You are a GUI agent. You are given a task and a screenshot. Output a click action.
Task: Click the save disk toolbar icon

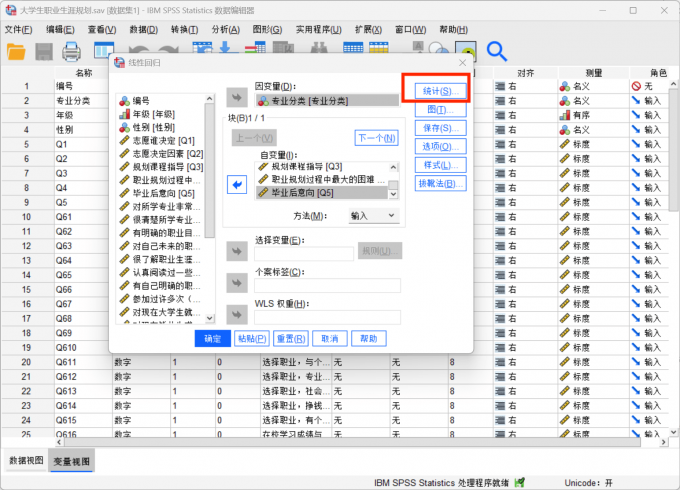45,51
